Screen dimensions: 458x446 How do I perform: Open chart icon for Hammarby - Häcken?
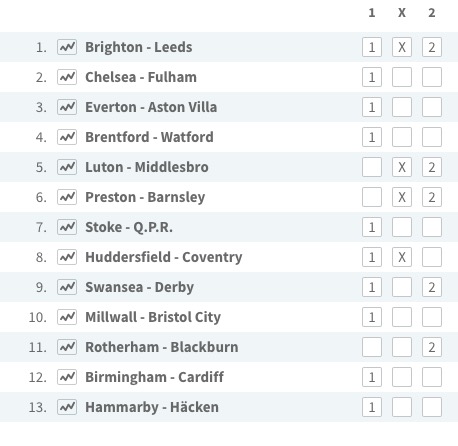click(67, 407)
